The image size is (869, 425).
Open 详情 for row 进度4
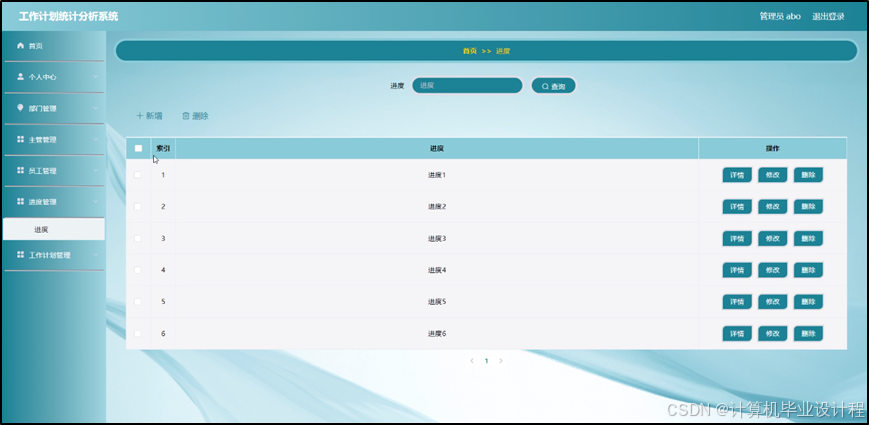737,270
